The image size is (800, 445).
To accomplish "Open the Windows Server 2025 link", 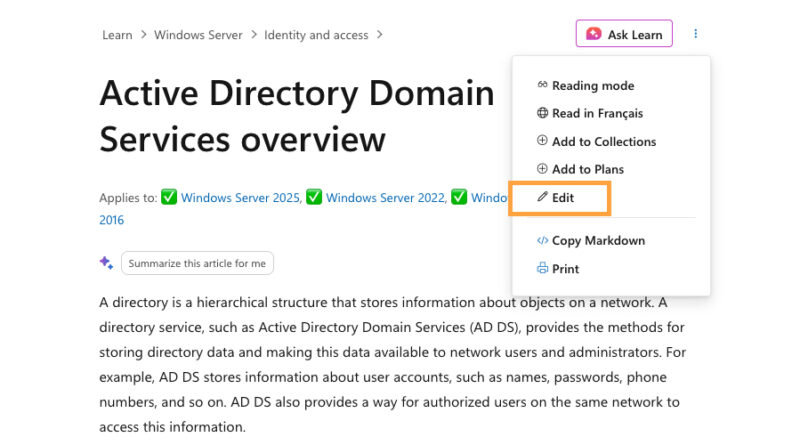I will [240, 198].
